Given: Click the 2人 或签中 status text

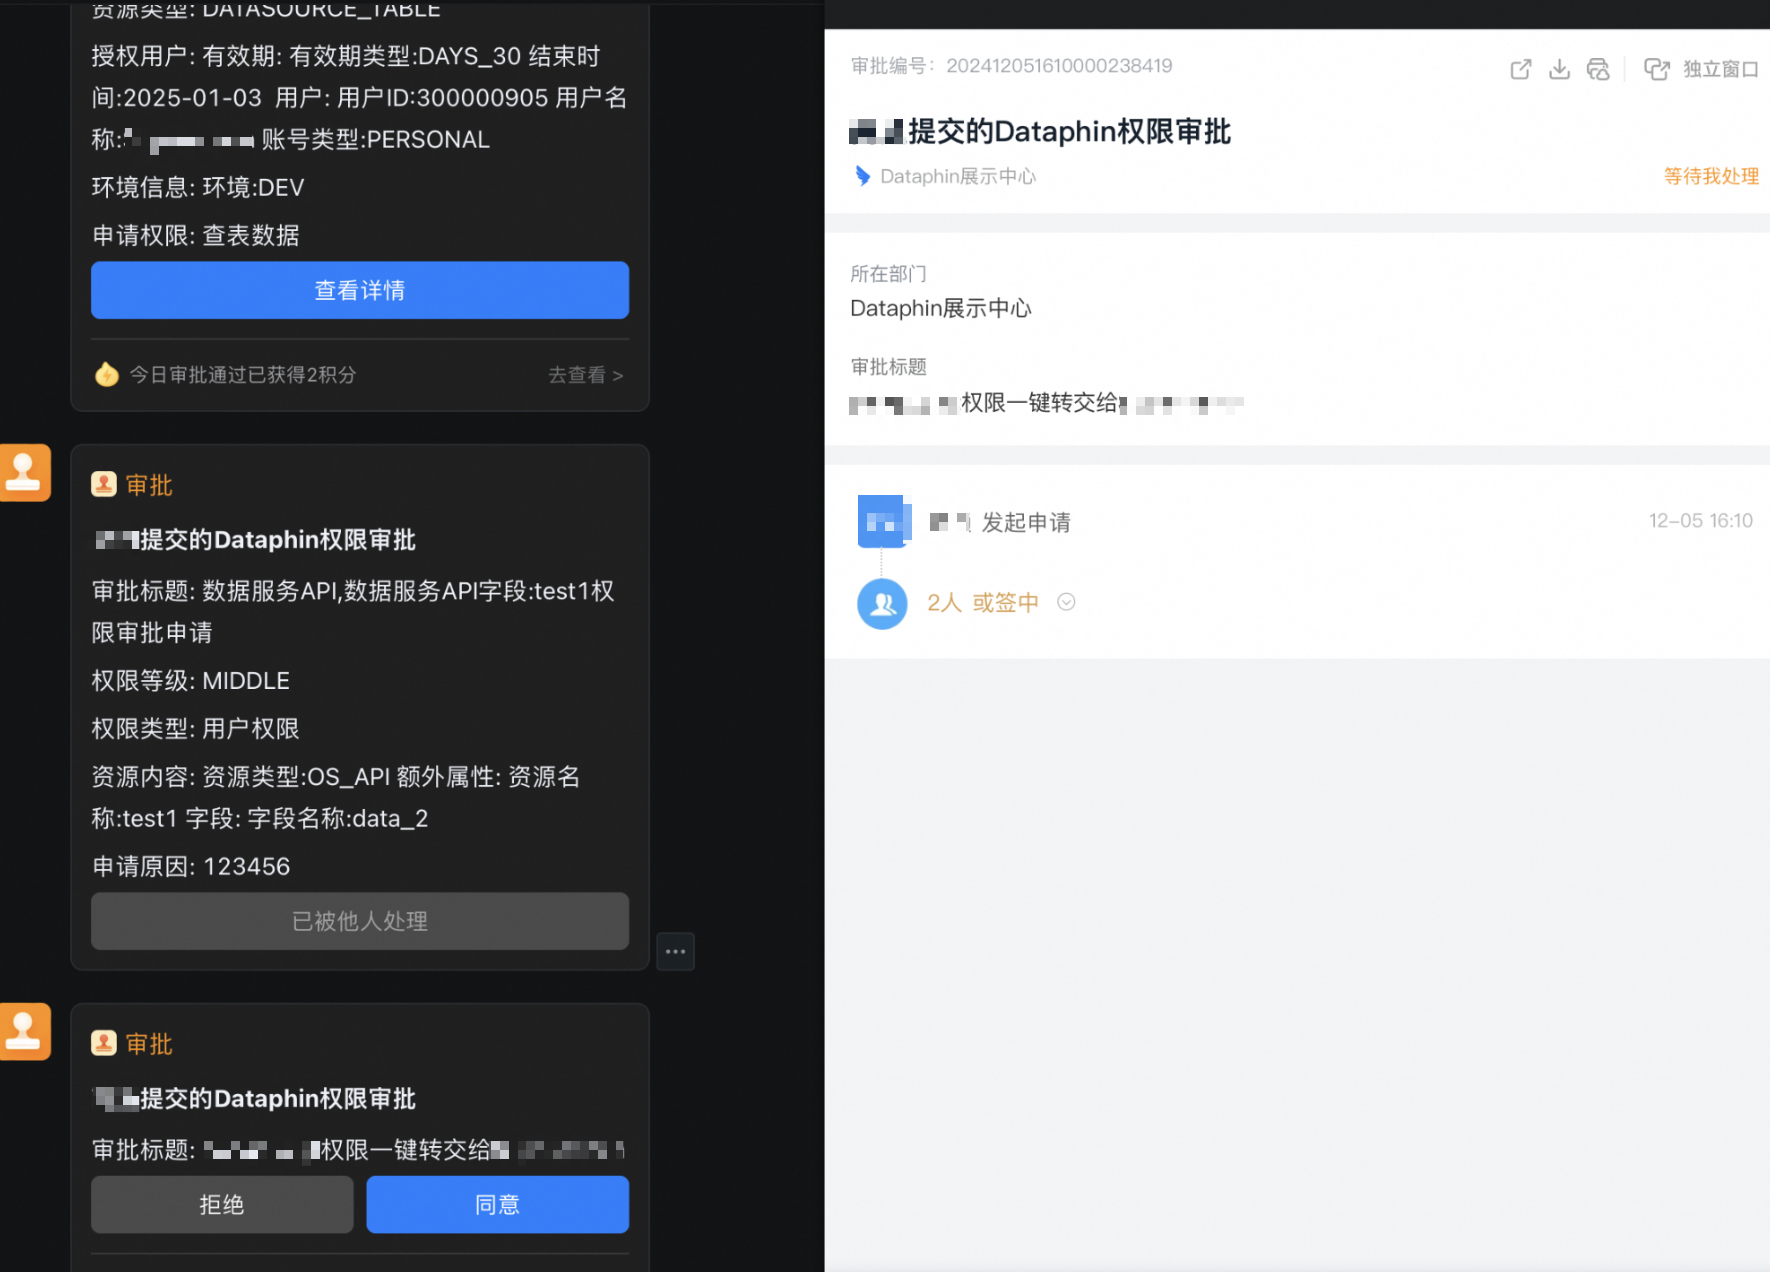Looking at the screenshot, I should point(983,603).
